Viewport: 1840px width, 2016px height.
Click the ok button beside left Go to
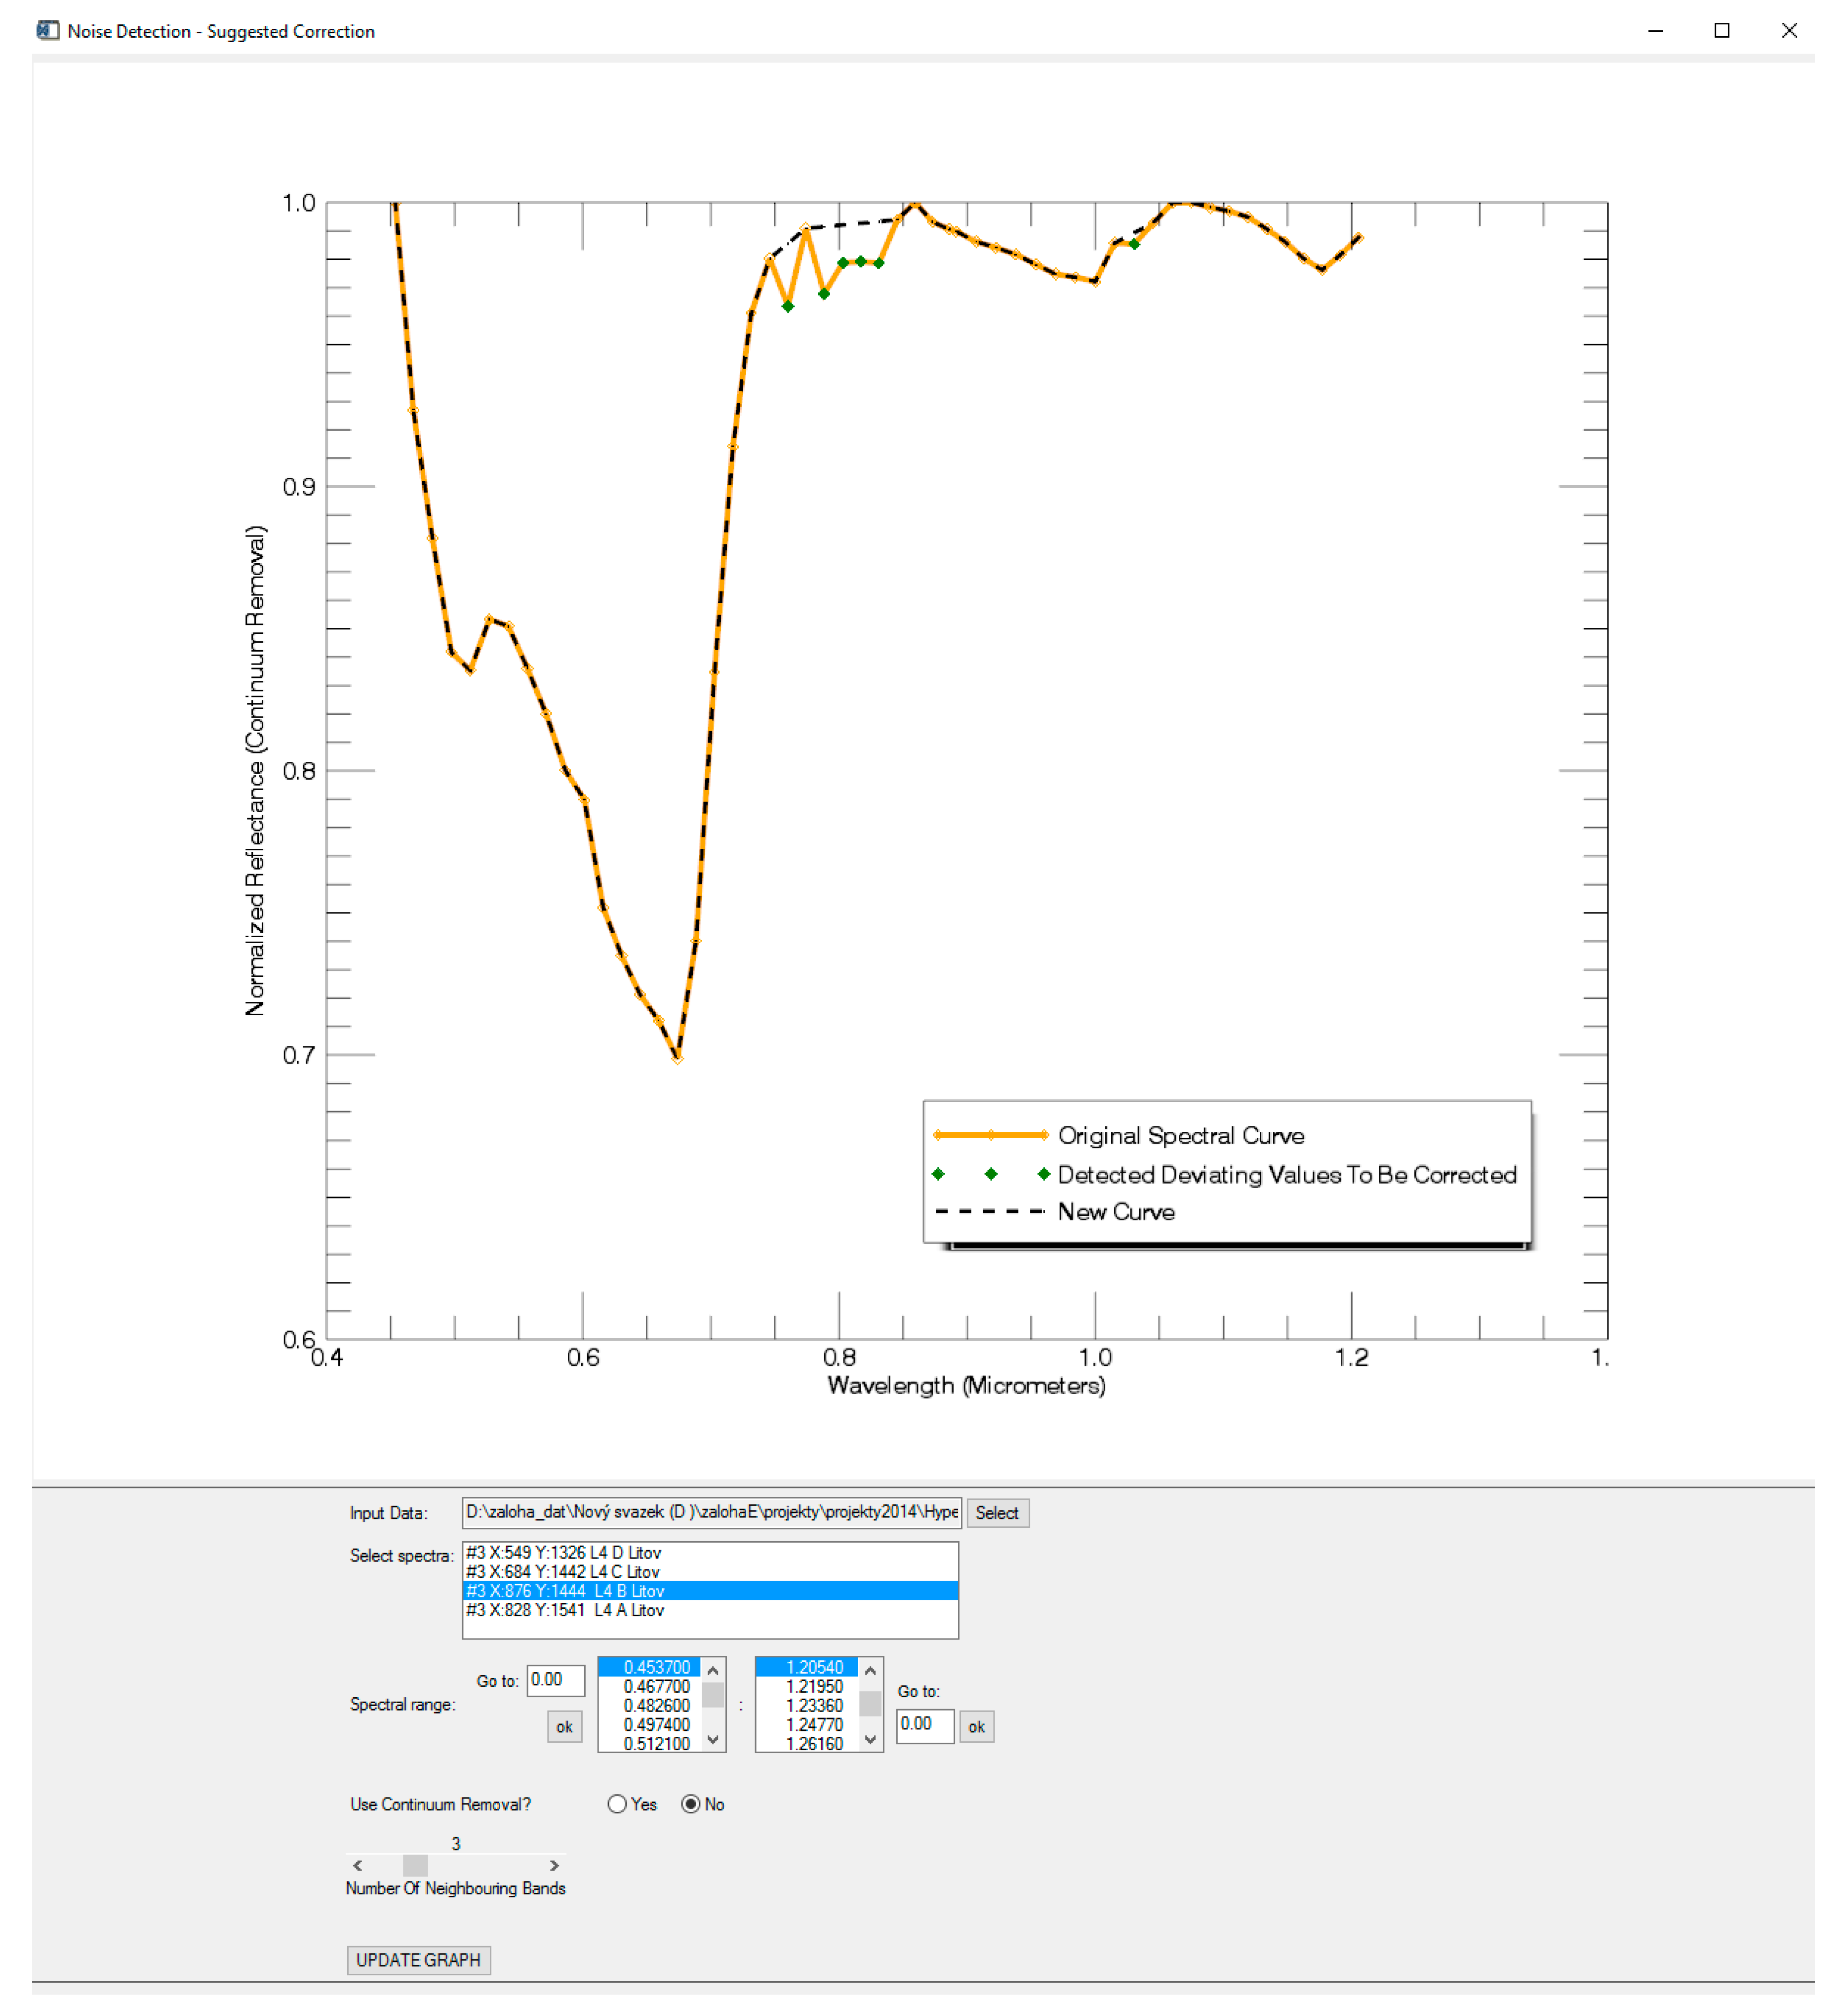tap(564, 1727)
